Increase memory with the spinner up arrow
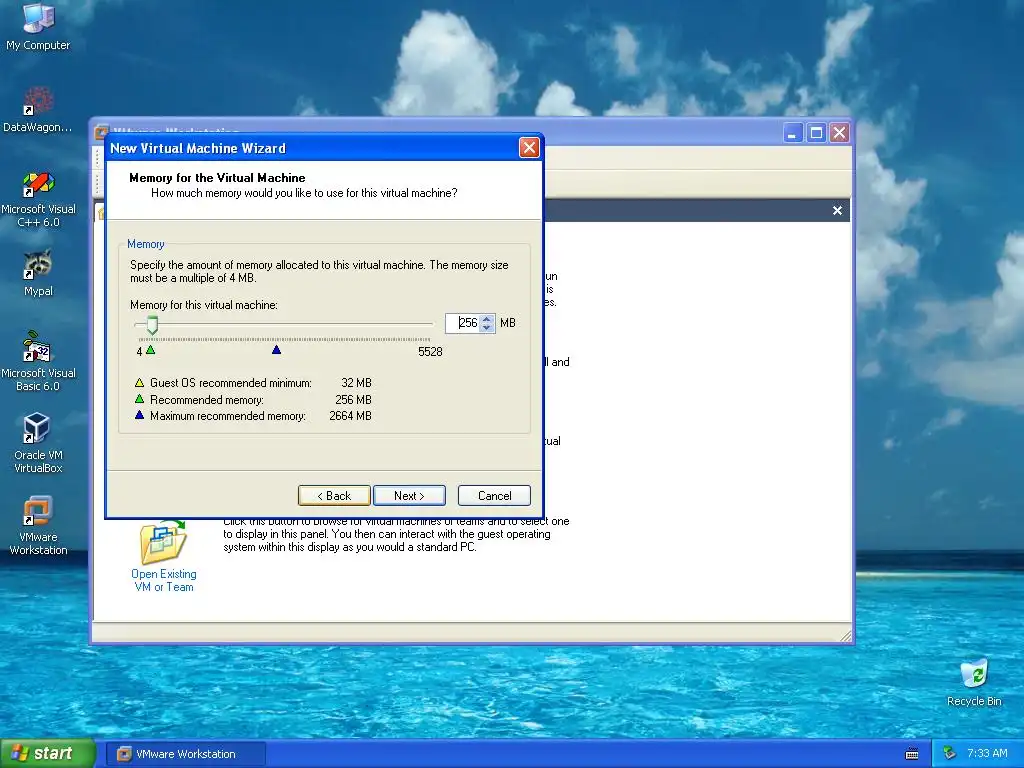This screenshot has width=1024, height=768. pos(487,319)
